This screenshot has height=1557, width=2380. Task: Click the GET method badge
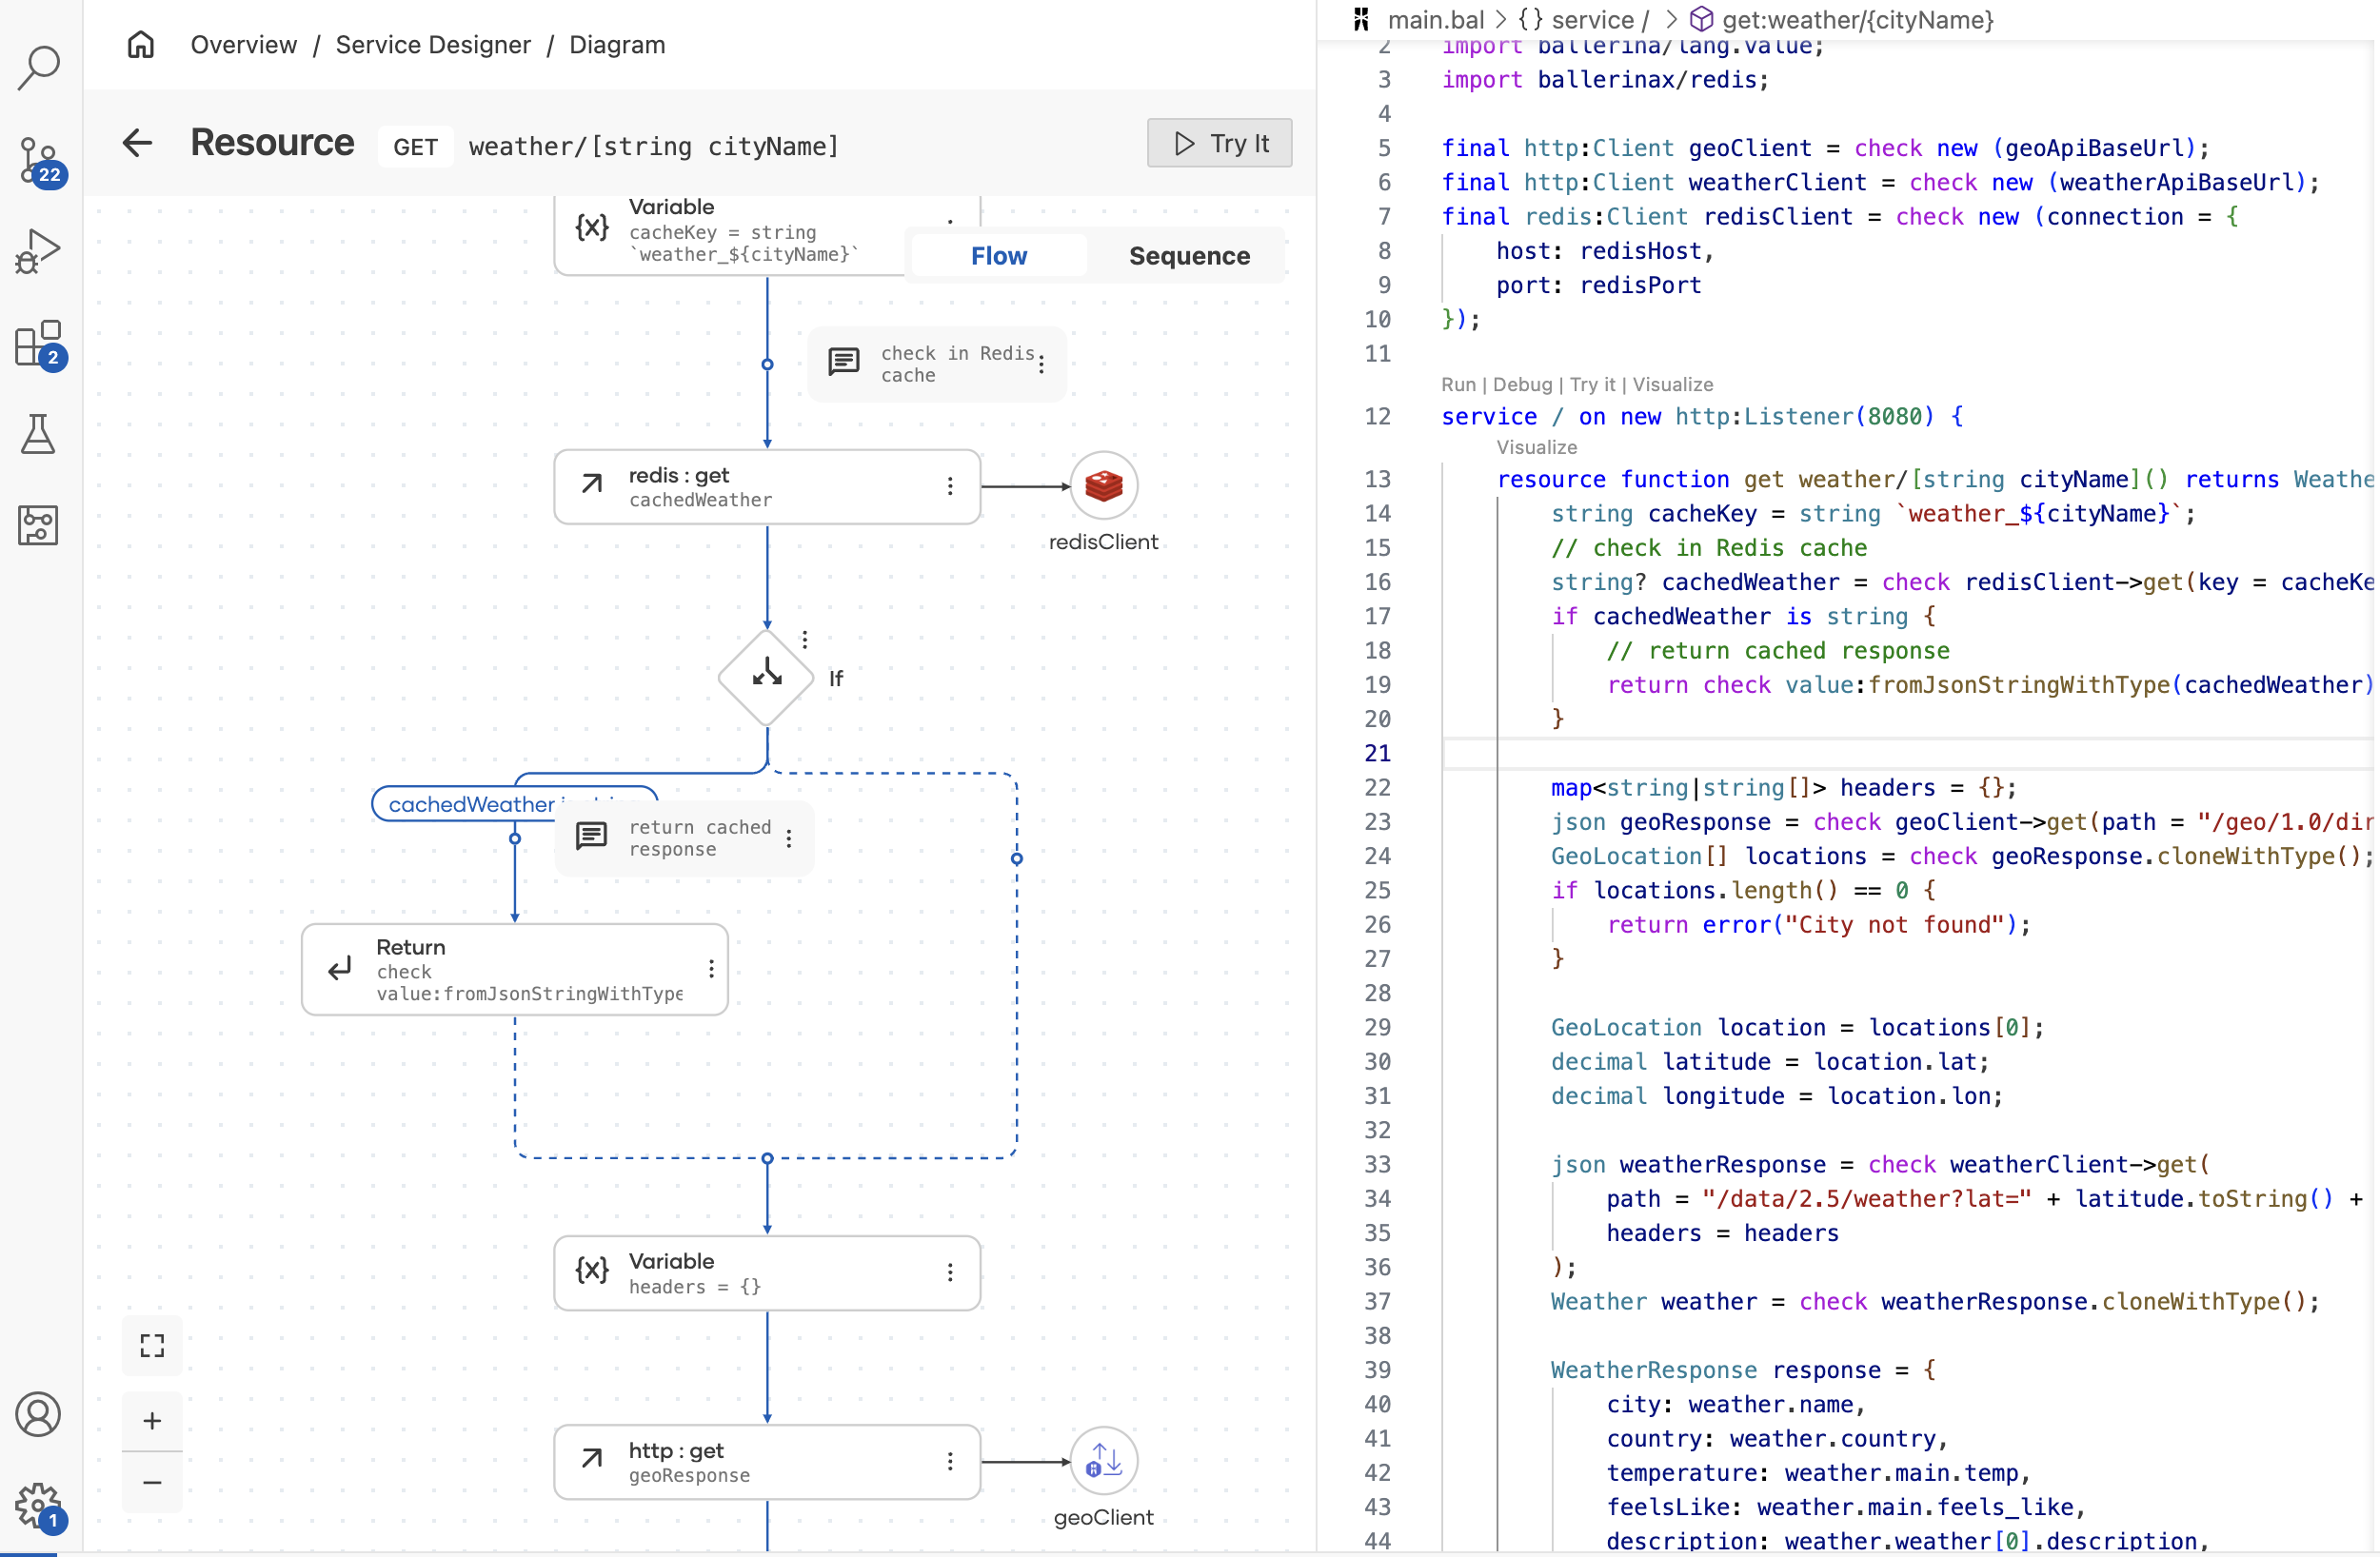click(x=415, y=146)
